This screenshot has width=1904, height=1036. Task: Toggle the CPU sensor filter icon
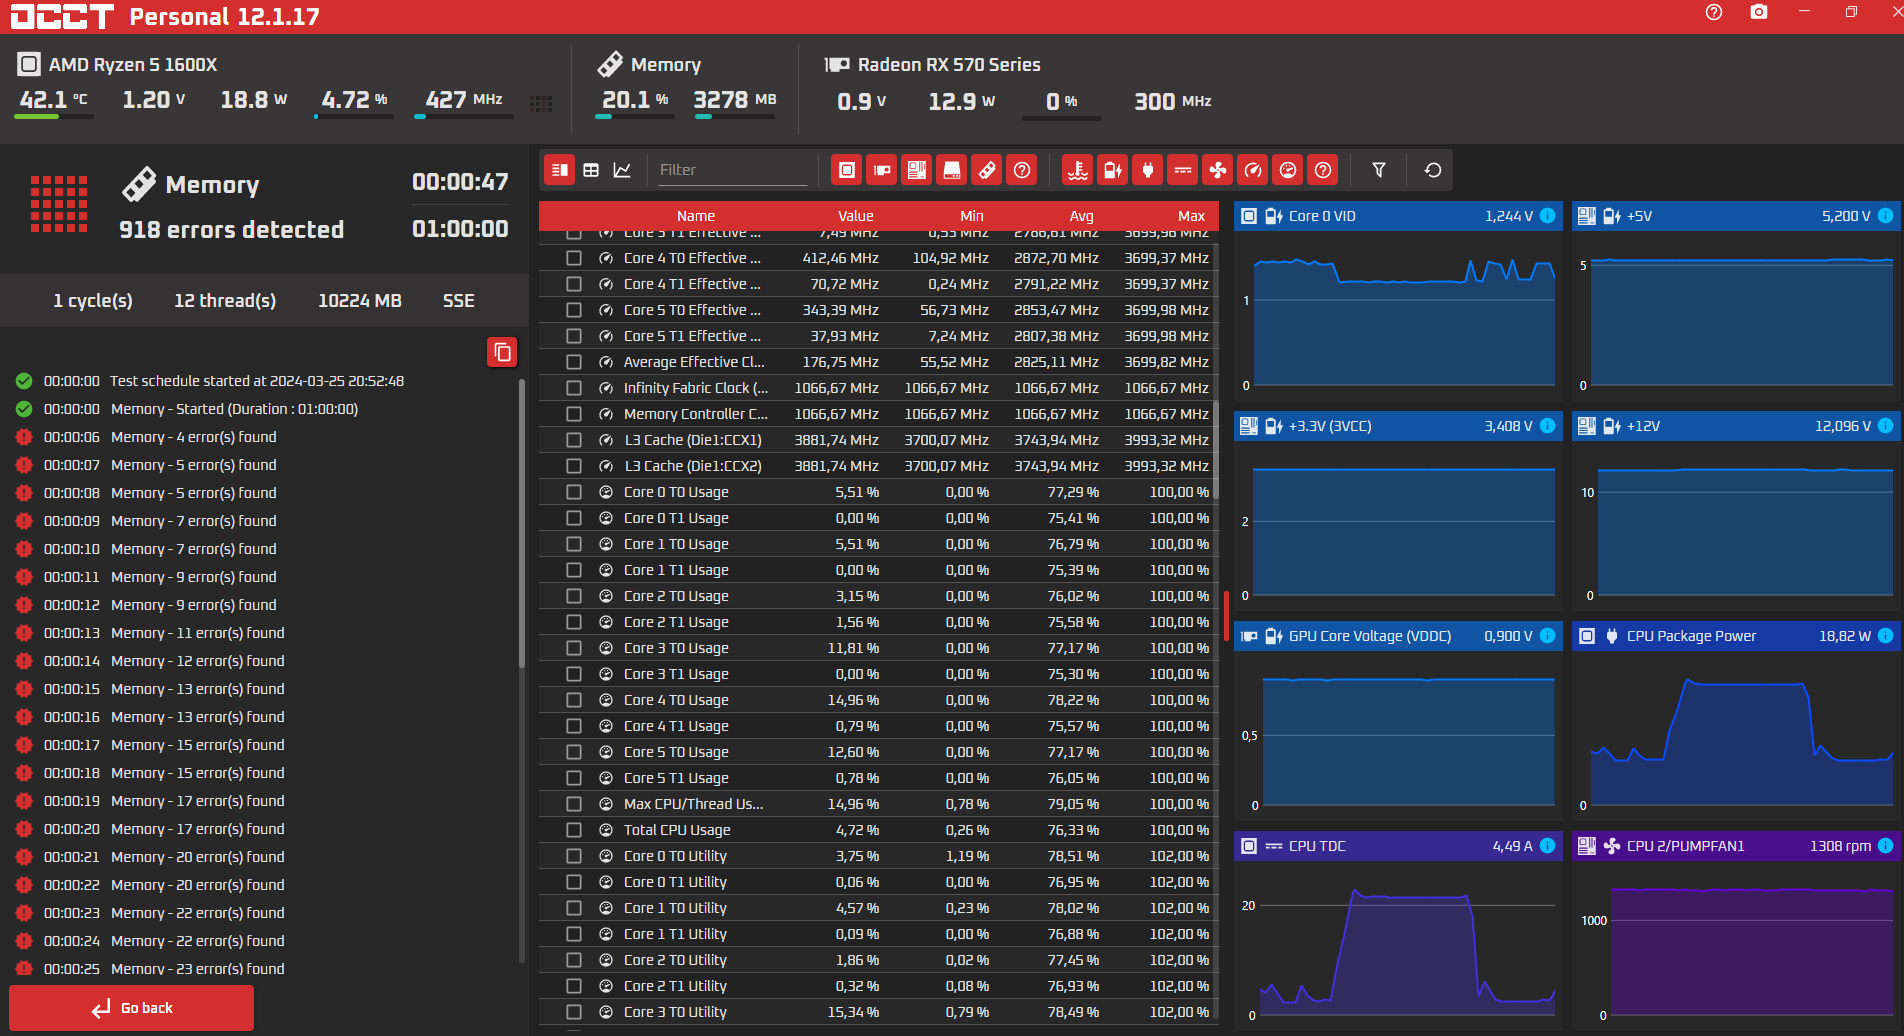(847, 170)
